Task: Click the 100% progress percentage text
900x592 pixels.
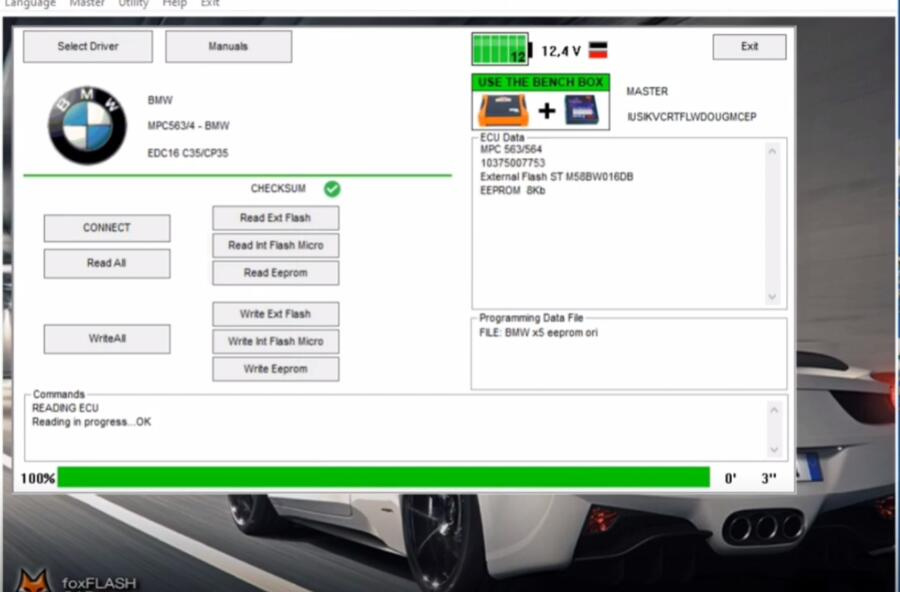Action: coord(38,478)
